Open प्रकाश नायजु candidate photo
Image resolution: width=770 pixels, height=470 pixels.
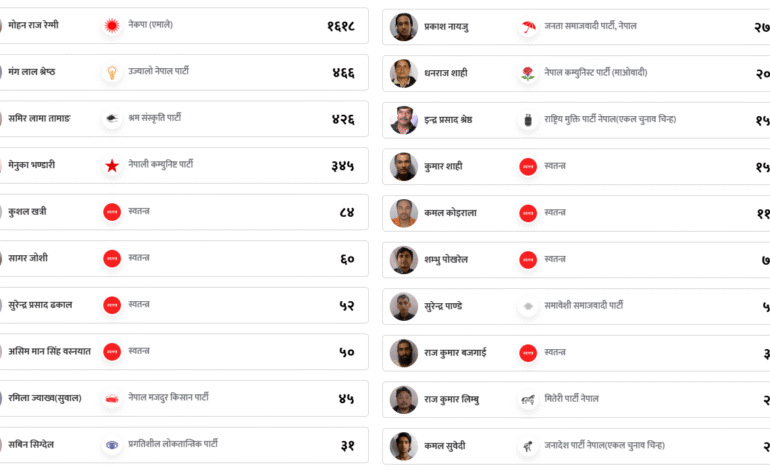point(404,27)
